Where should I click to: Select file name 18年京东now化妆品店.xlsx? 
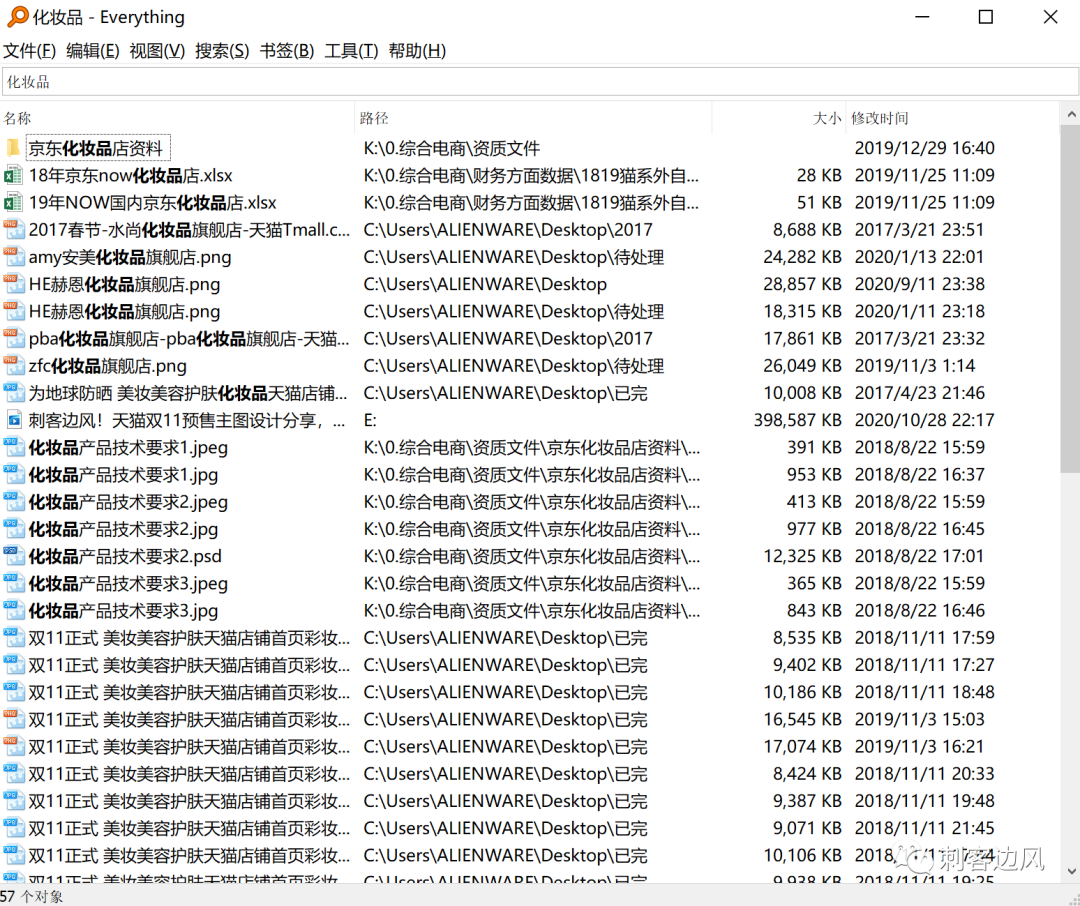click(x=131, y=176)
